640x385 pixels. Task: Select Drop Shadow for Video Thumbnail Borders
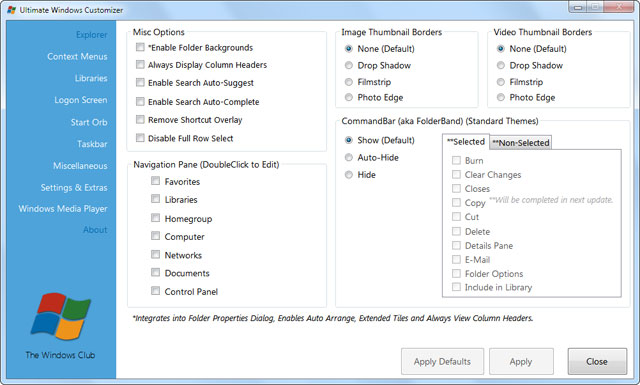pos(501,65)
